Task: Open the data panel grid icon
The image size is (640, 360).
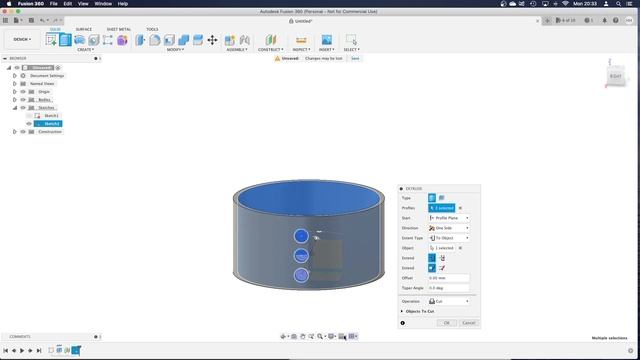Action: point(5,20)
